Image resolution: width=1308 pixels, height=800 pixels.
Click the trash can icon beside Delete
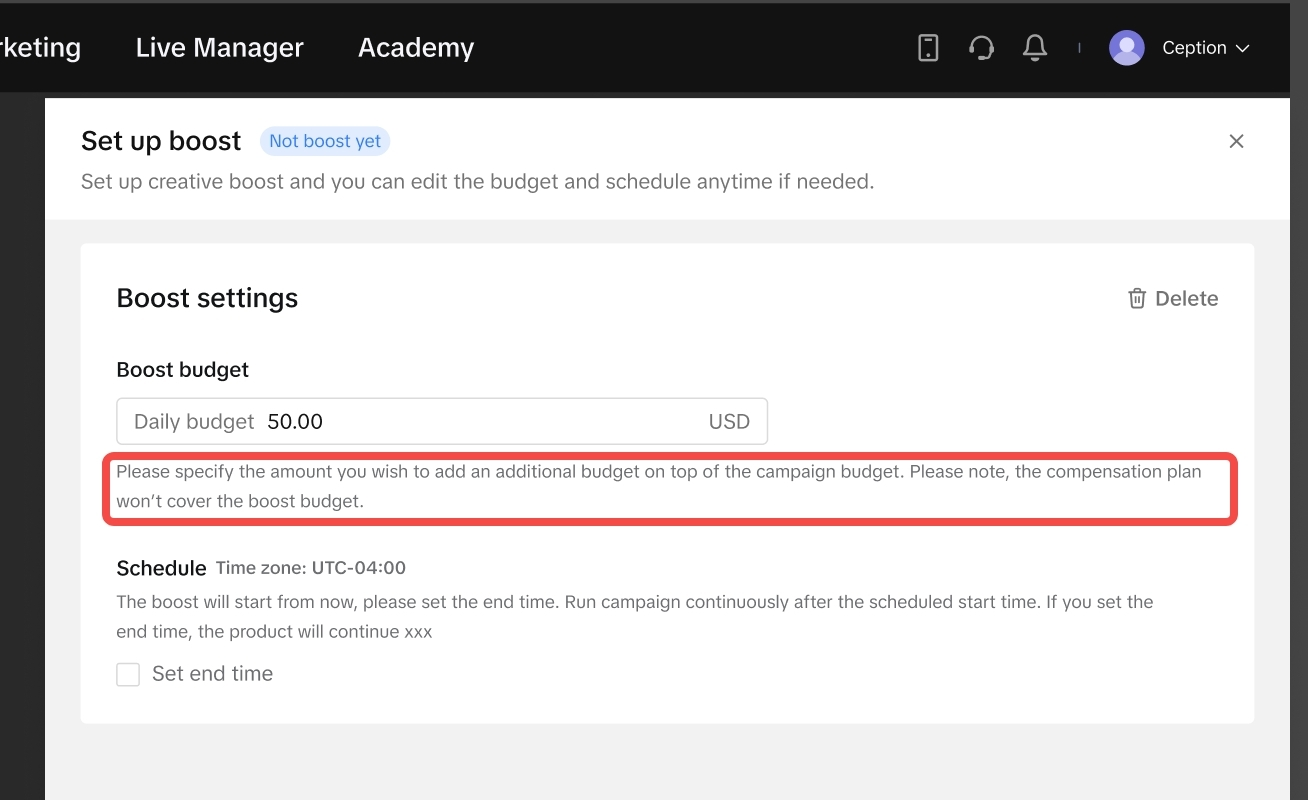1137,299
